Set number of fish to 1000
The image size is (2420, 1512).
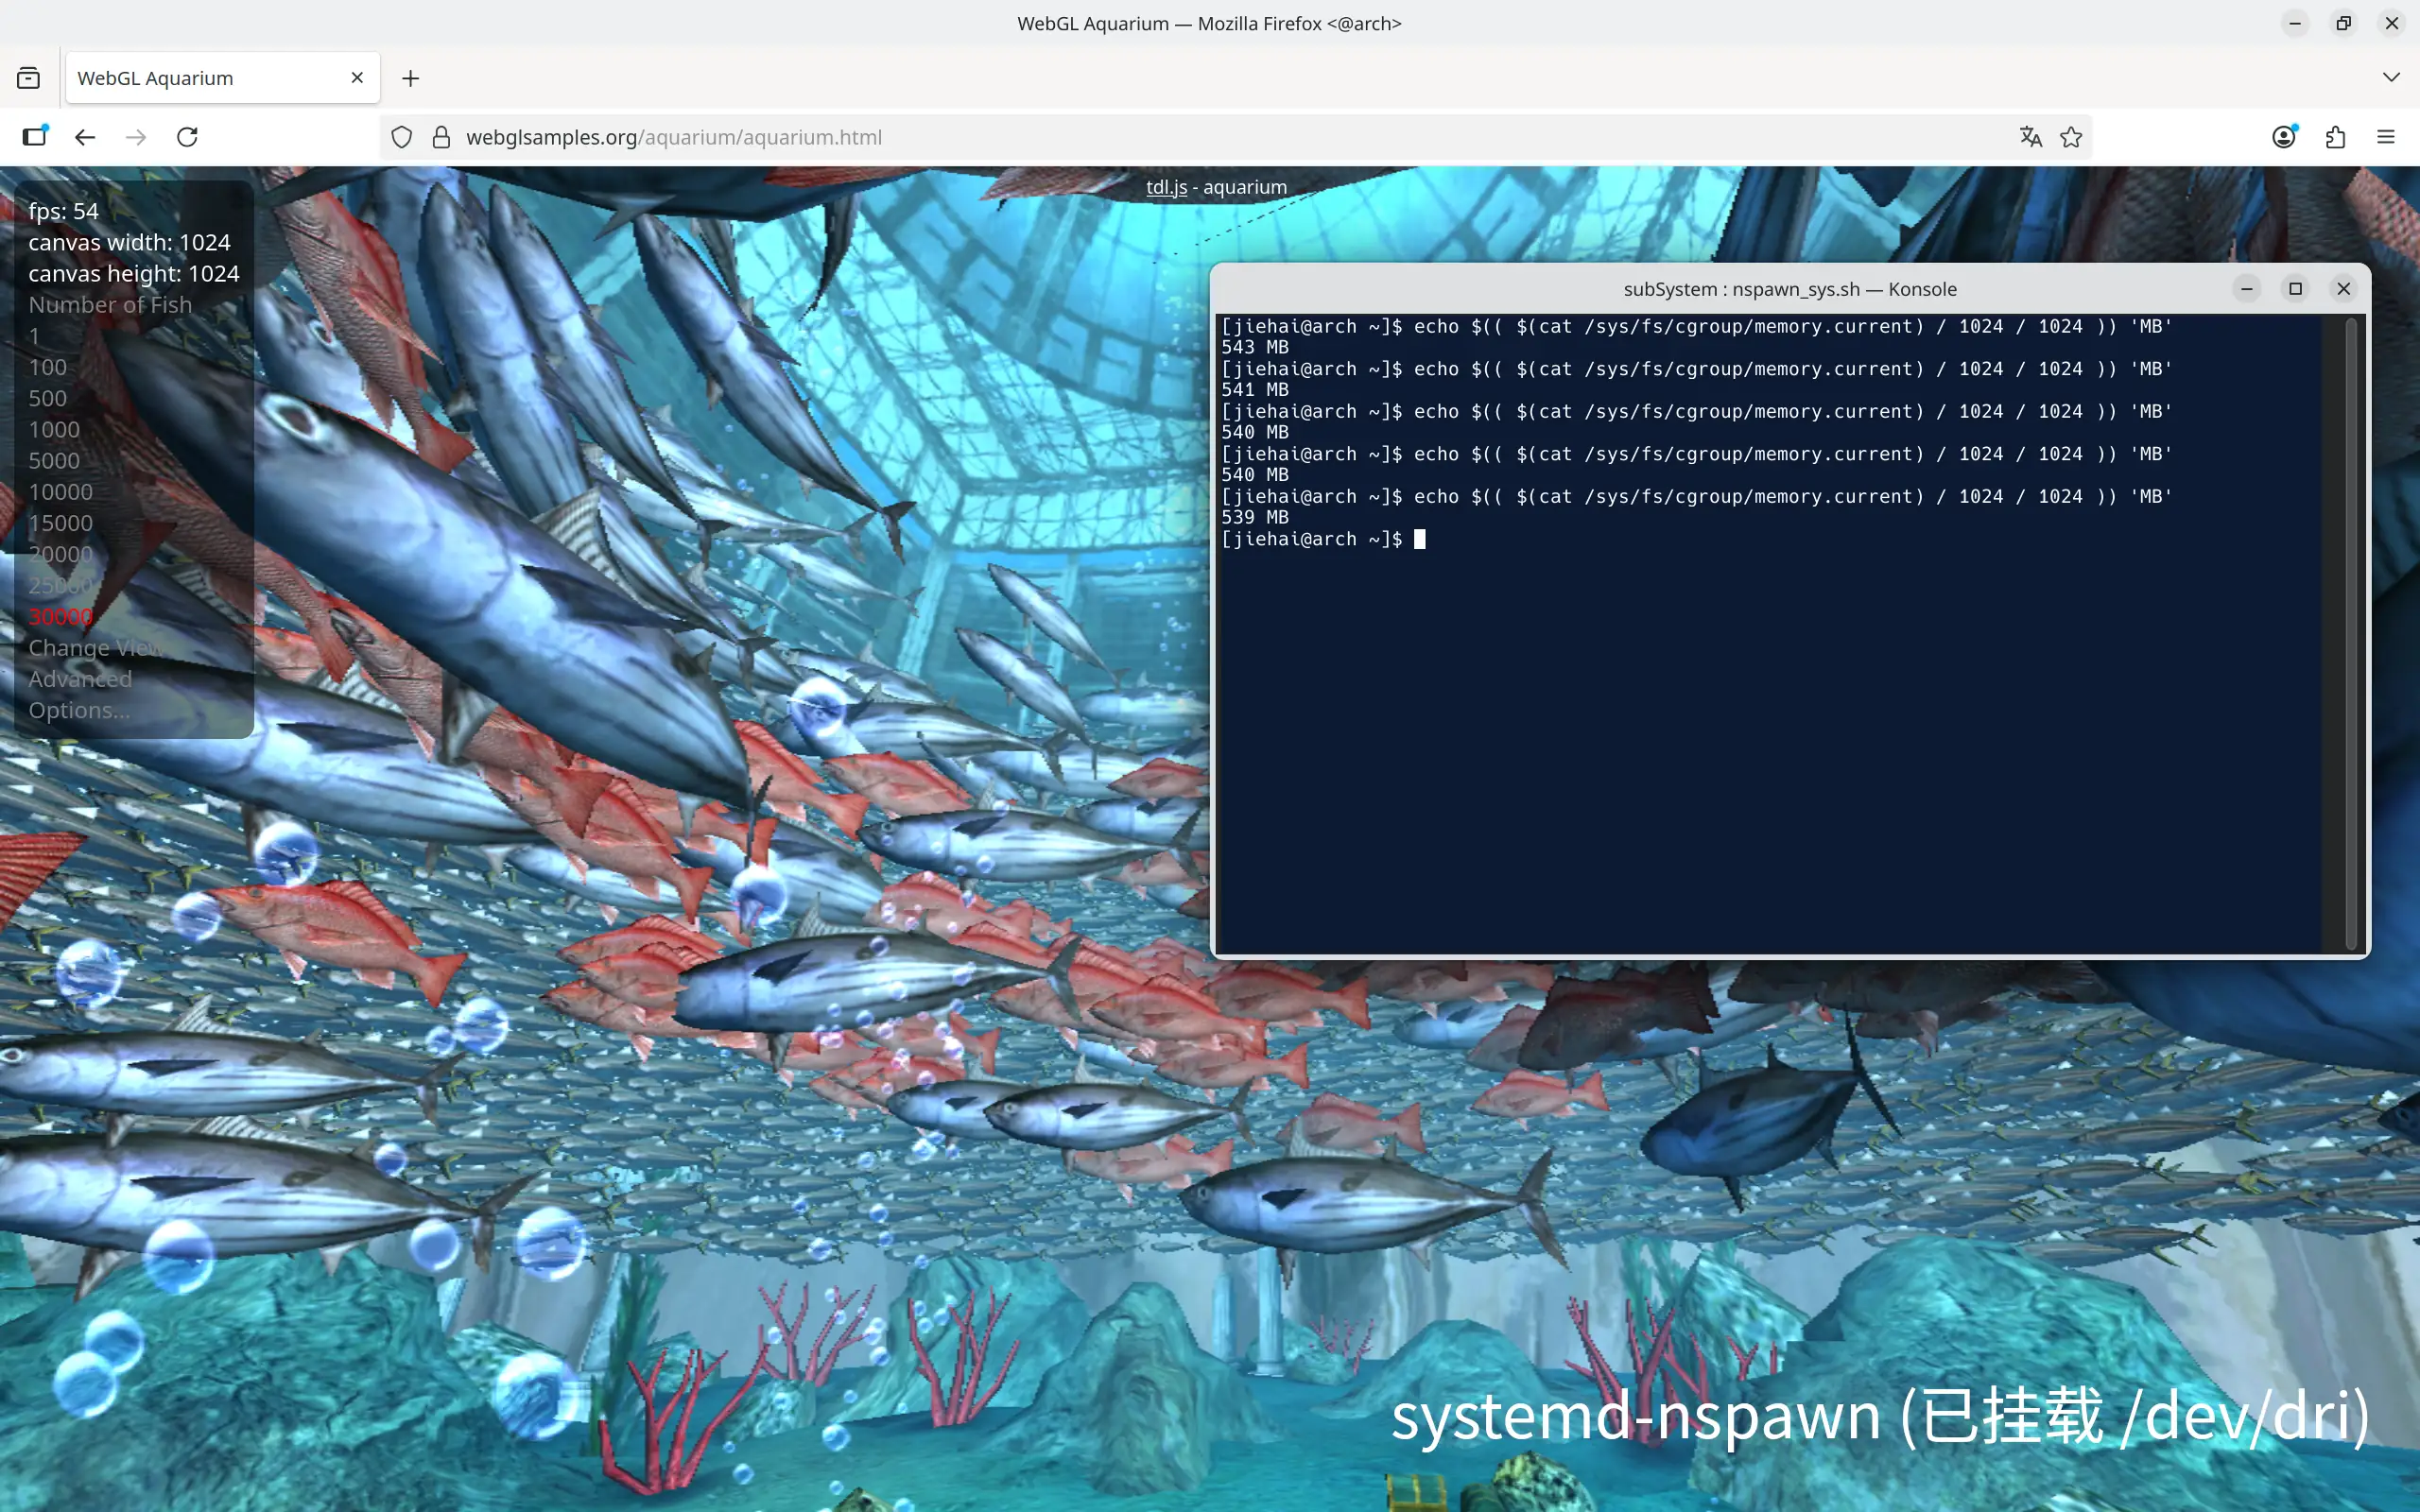tap(54, 430)
